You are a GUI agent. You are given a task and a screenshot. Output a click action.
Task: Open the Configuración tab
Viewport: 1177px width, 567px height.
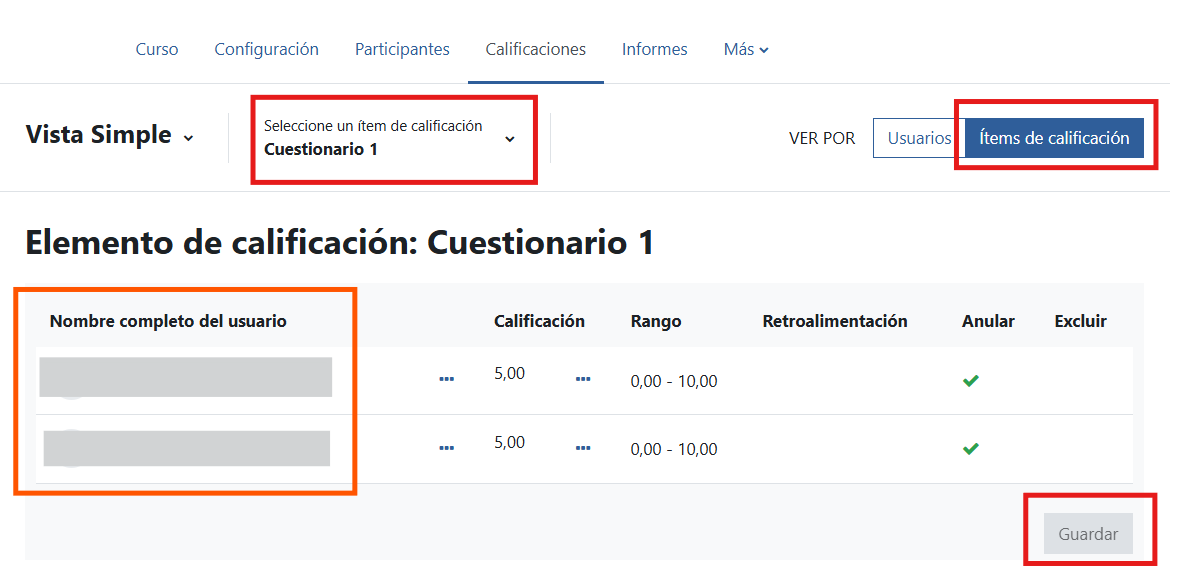click(266, 50)
